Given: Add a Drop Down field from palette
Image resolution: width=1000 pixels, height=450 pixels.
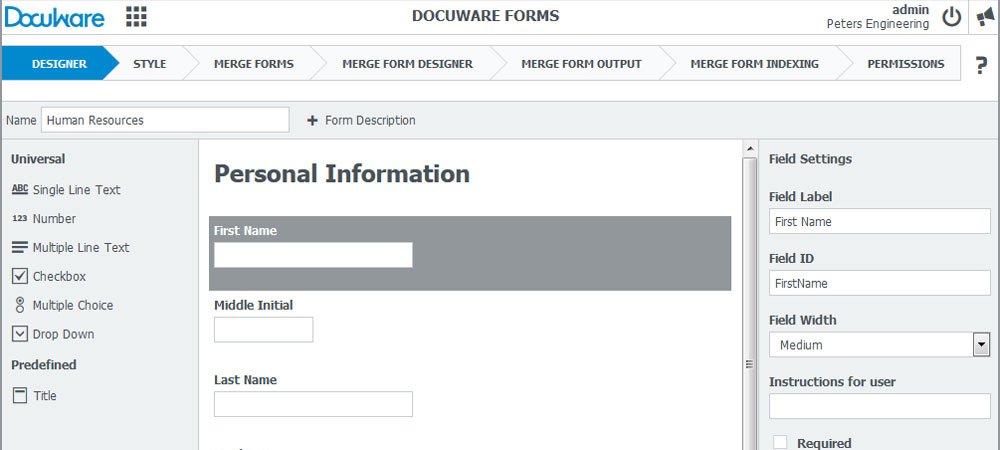Looking at the screenshot, I should click(53, 334).
